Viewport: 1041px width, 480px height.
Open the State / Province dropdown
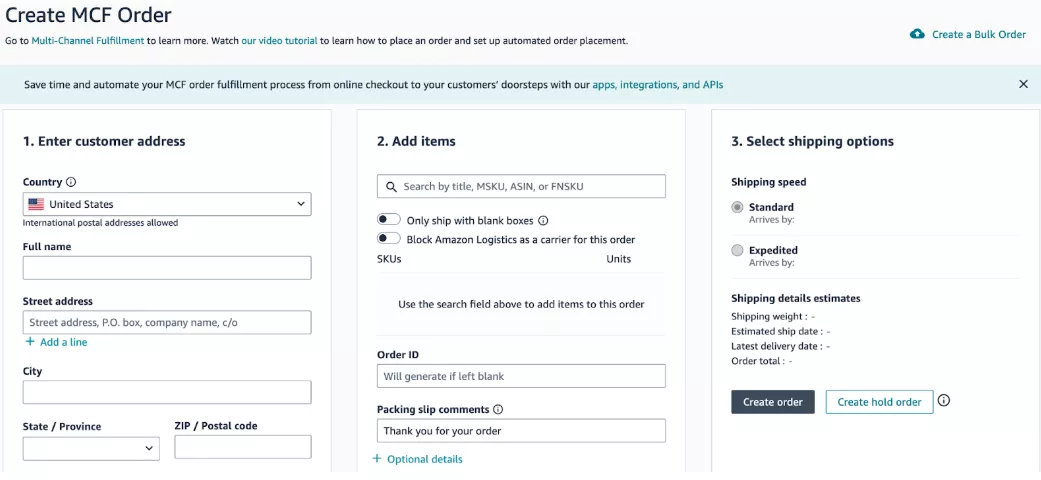click(91, 448)
